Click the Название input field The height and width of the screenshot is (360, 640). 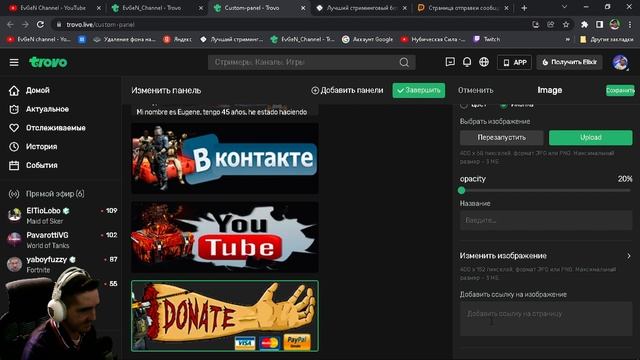(x=546, y=220)
